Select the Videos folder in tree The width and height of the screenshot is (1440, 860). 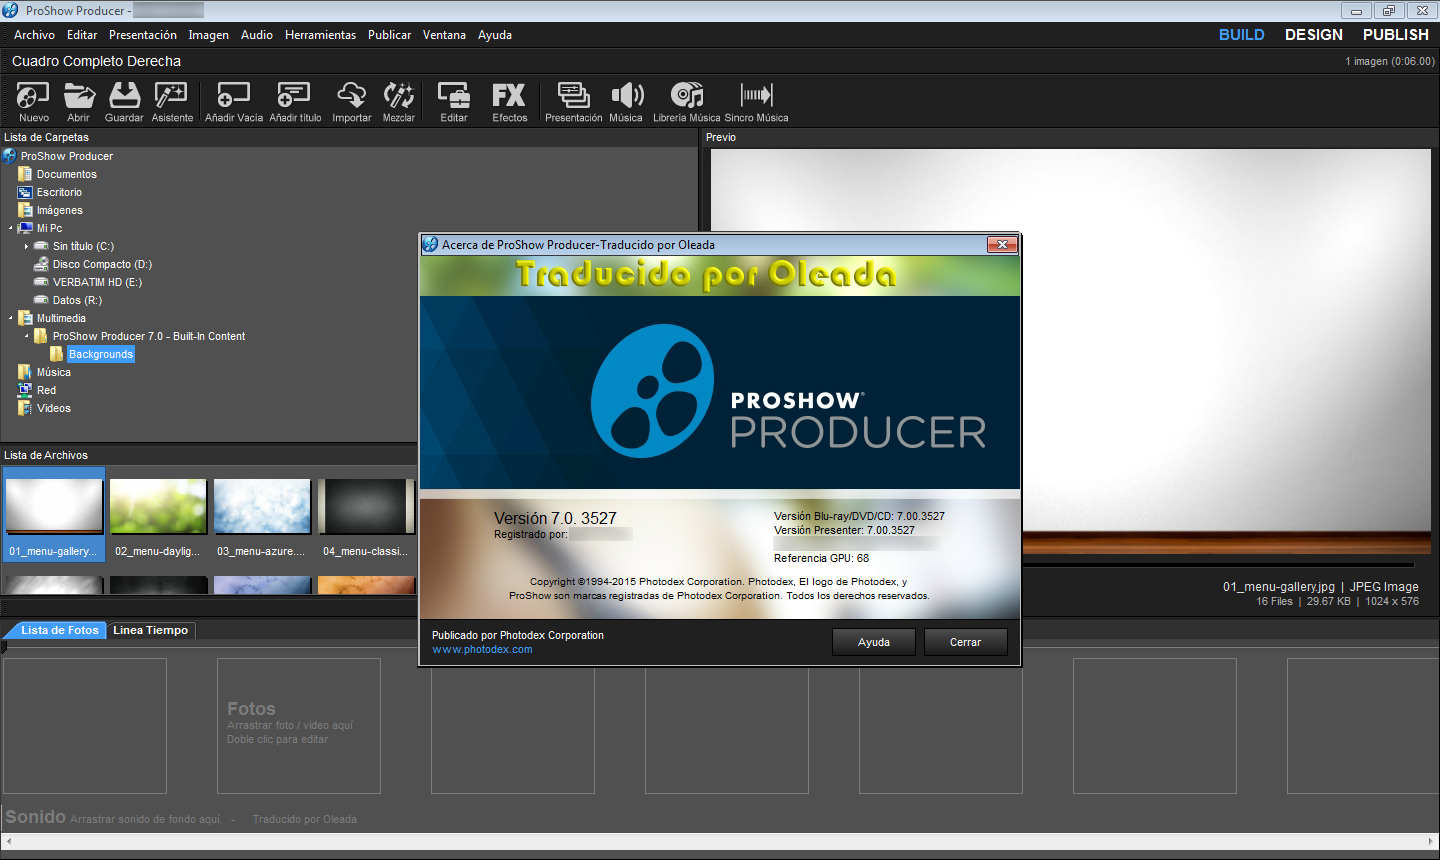[54, 408]
